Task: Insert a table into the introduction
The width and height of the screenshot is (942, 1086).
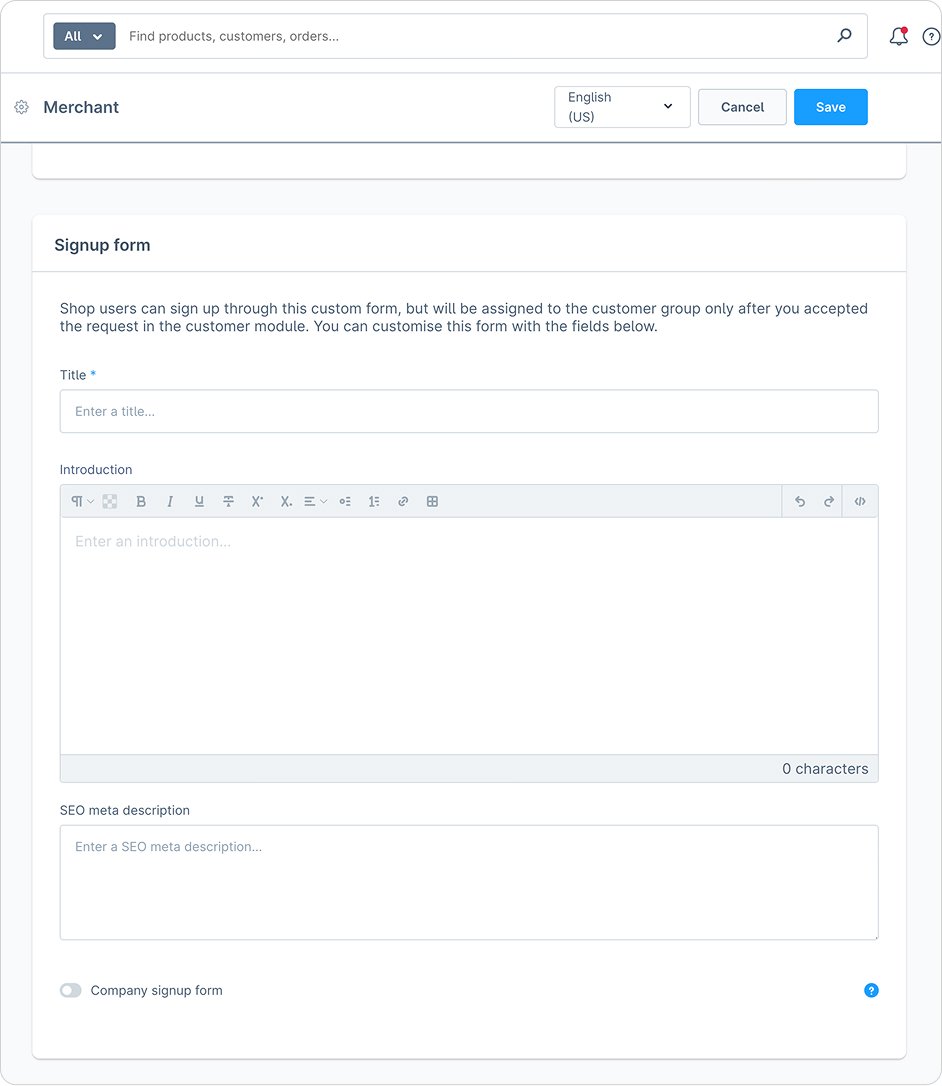Action: [432, 502]
